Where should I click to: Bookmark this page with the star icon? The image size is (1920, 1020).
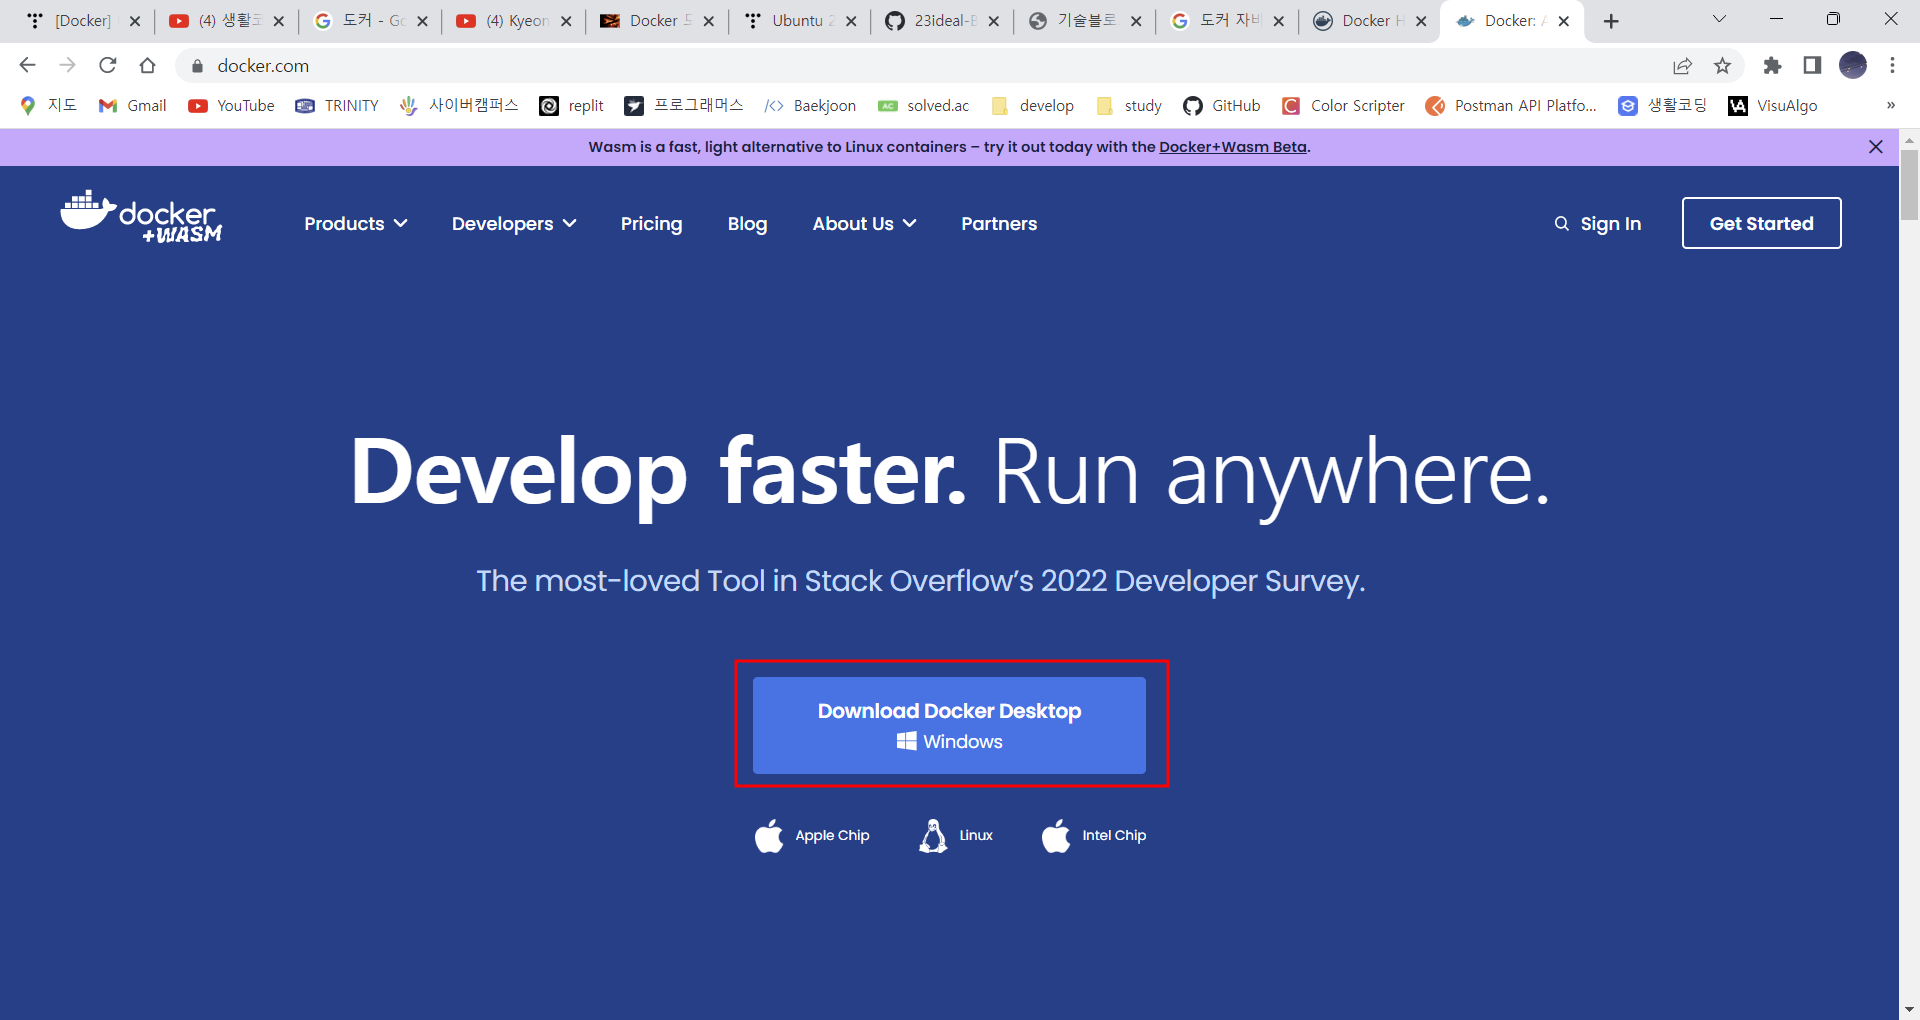1722,65
